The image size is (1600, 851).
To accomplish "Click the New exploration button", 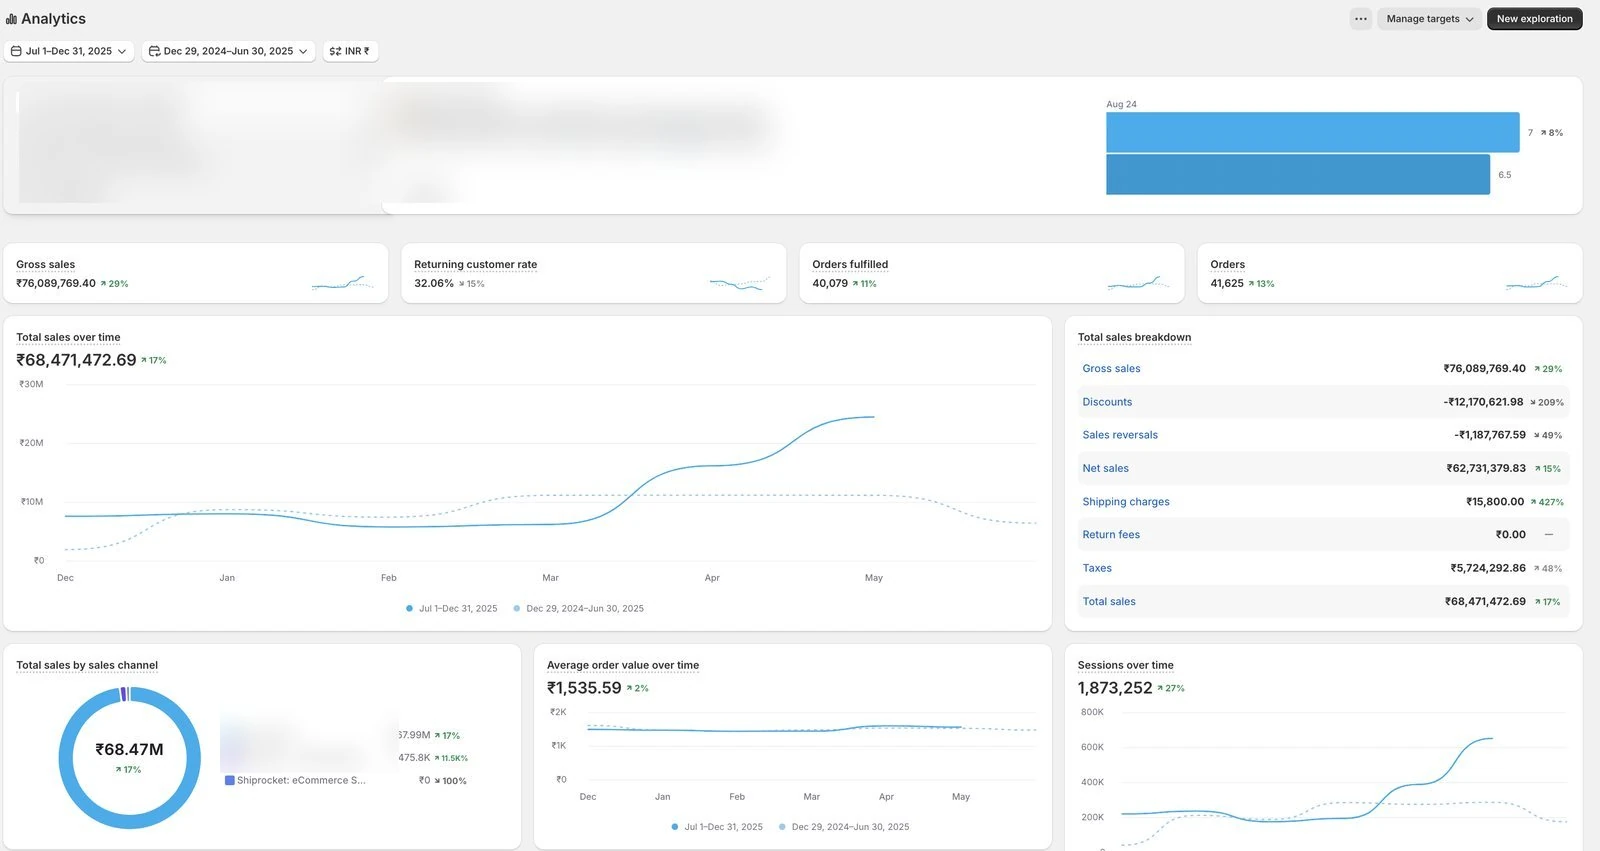I will tap(1534, 19).
